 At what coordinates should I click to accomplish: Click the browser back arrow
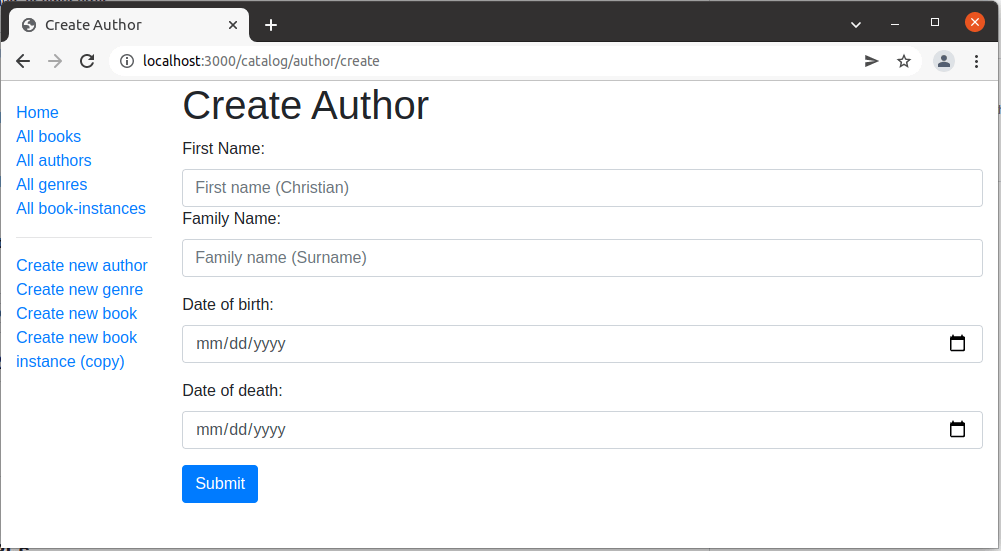coord(23,61)
